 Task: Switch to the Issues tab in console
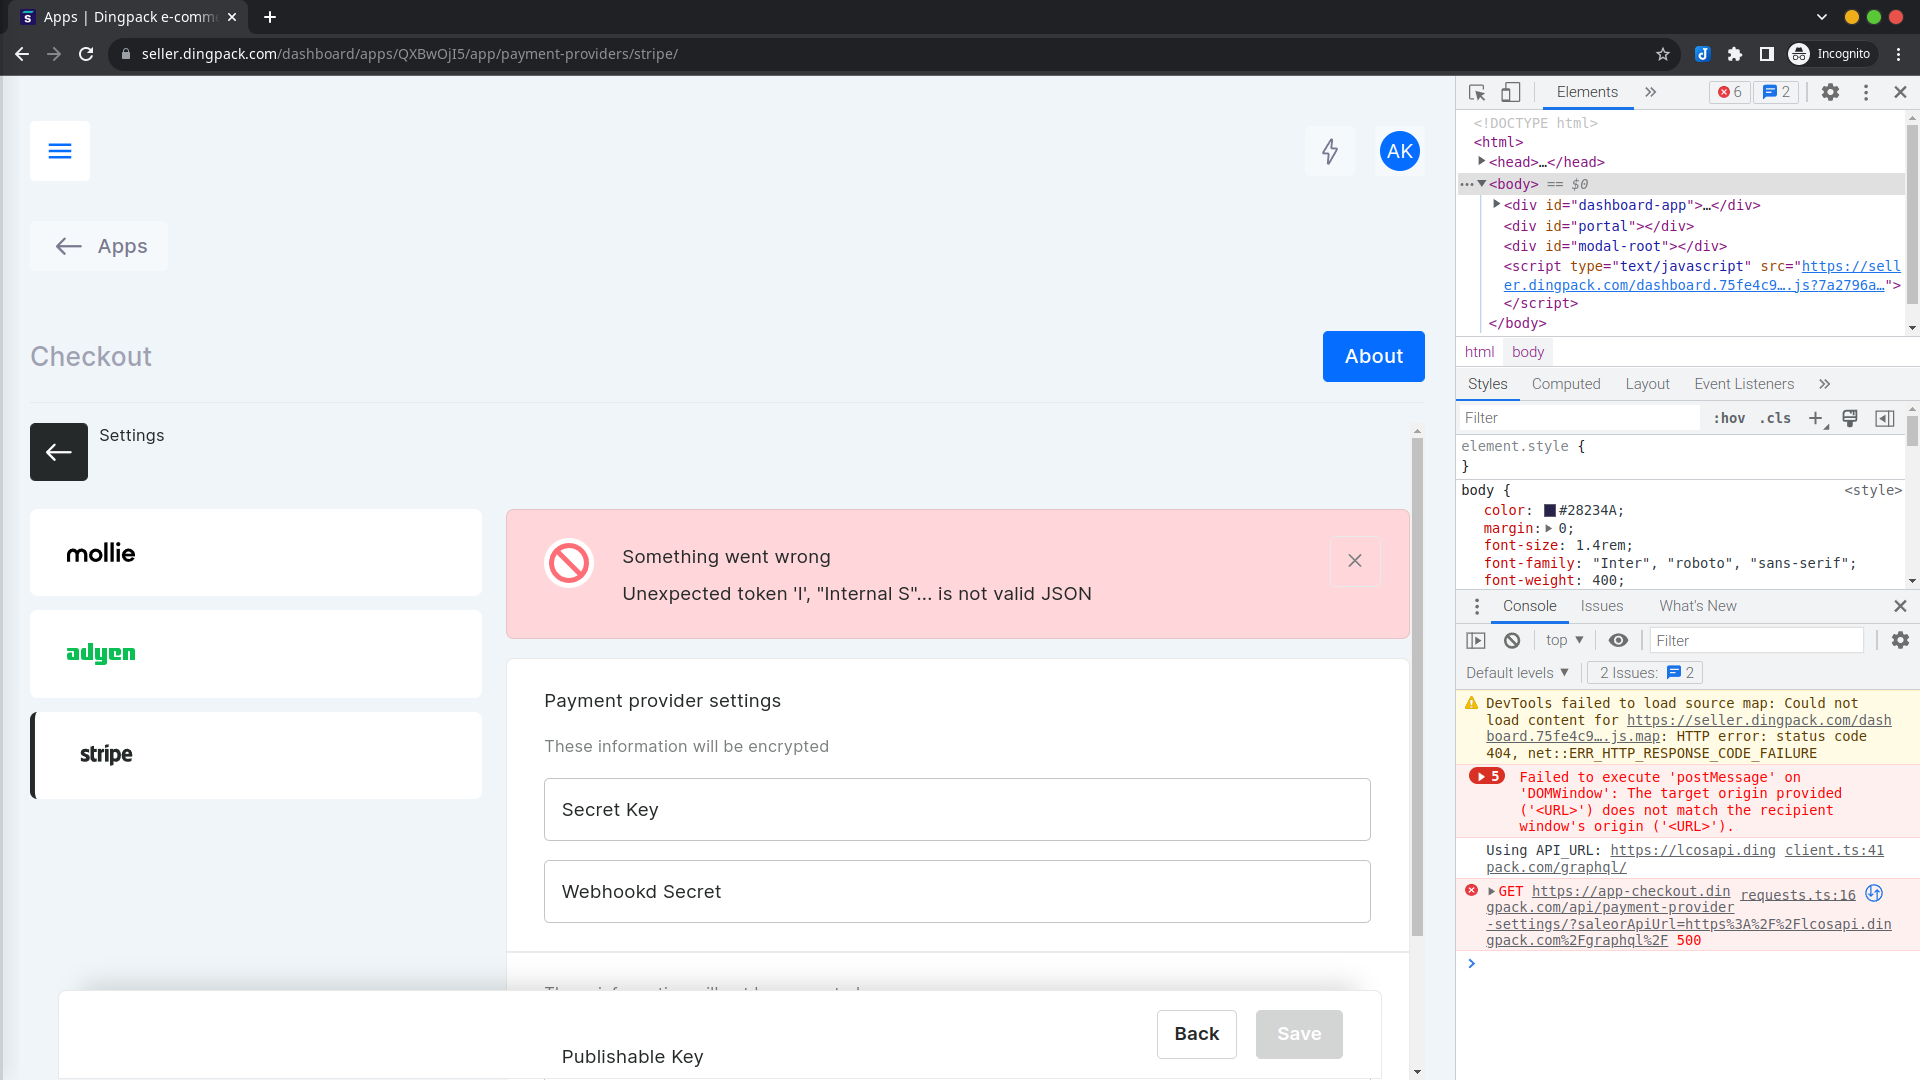click(x=1600, y=606)
